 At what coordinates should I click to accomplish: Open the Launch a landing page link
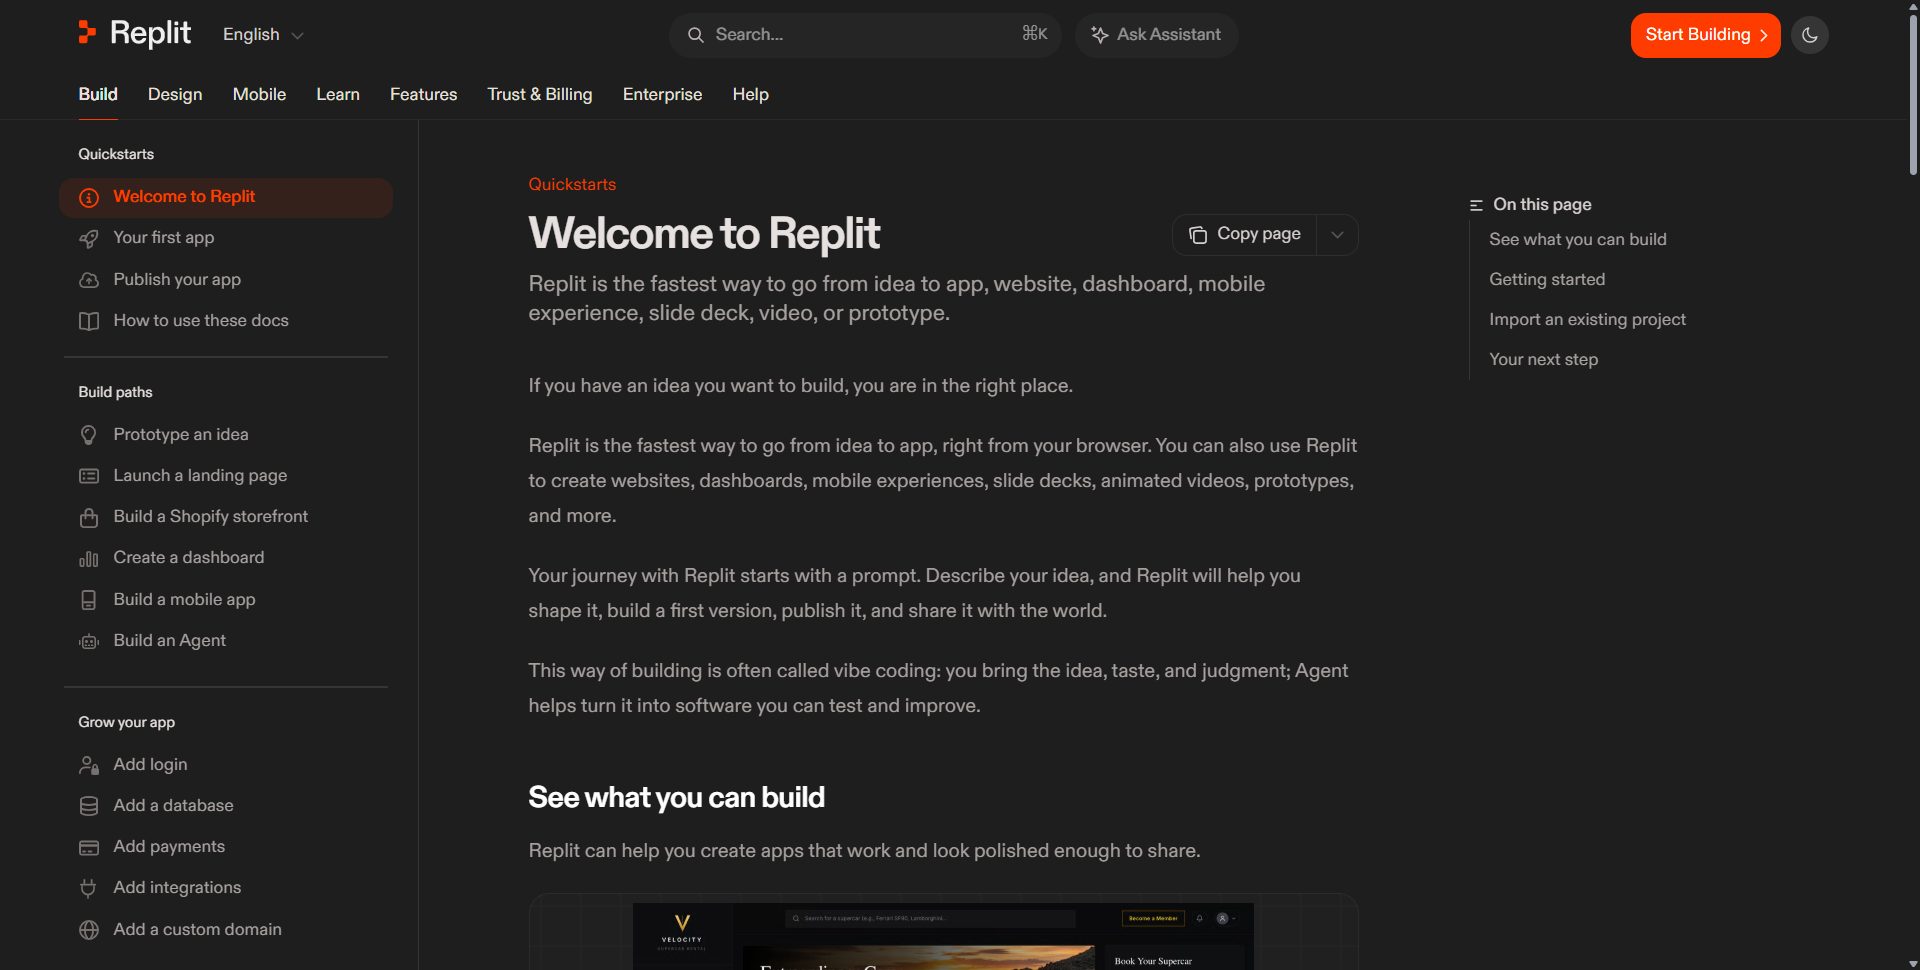pos(200,476)
